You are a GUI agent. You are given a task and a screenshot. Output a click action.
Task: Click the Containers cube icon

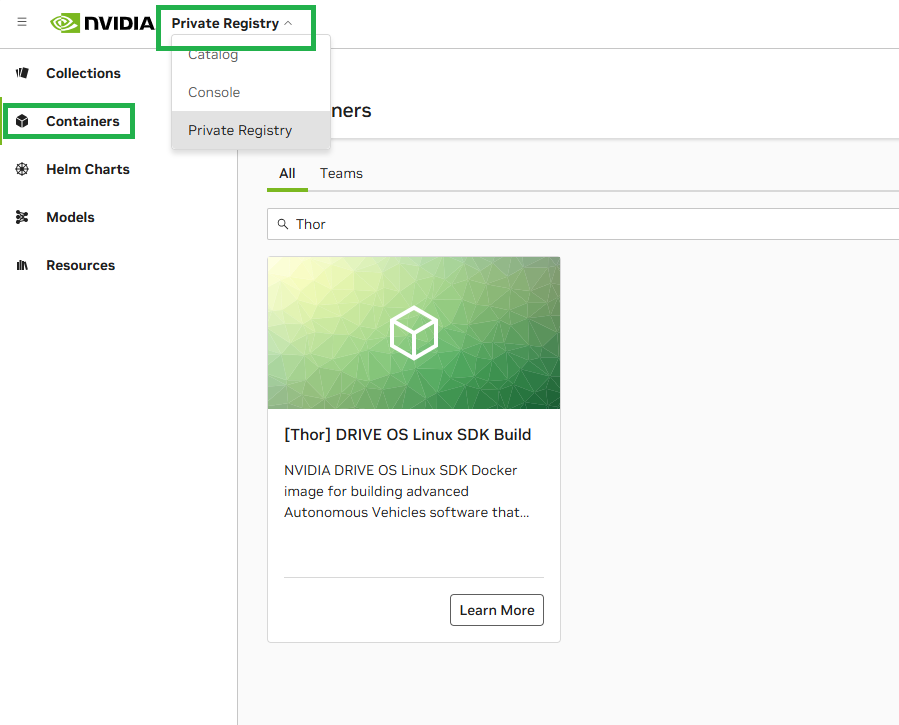pyautogui.click(x=22, y=121)
